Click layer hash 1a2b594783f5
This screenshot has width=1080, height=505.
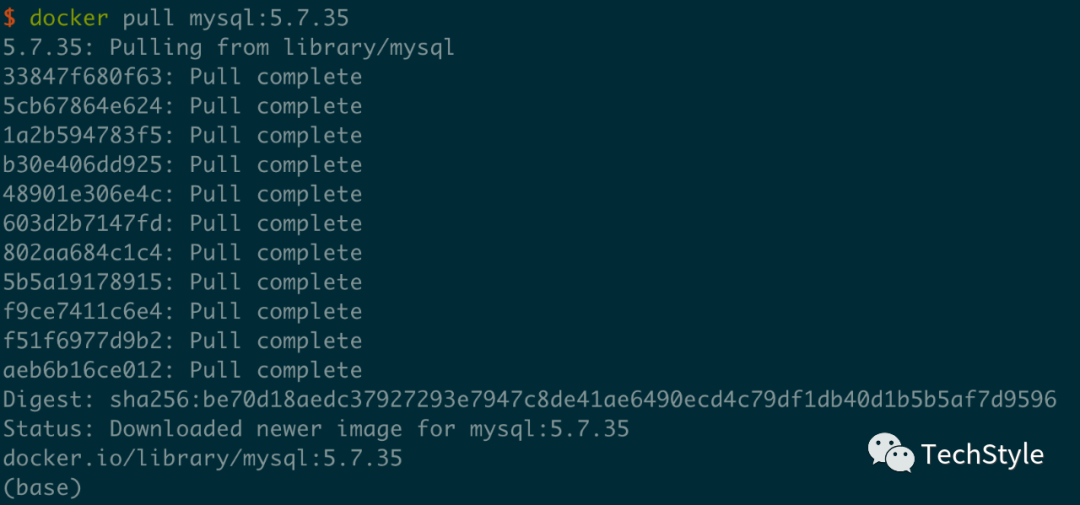[x=88, y=135]
